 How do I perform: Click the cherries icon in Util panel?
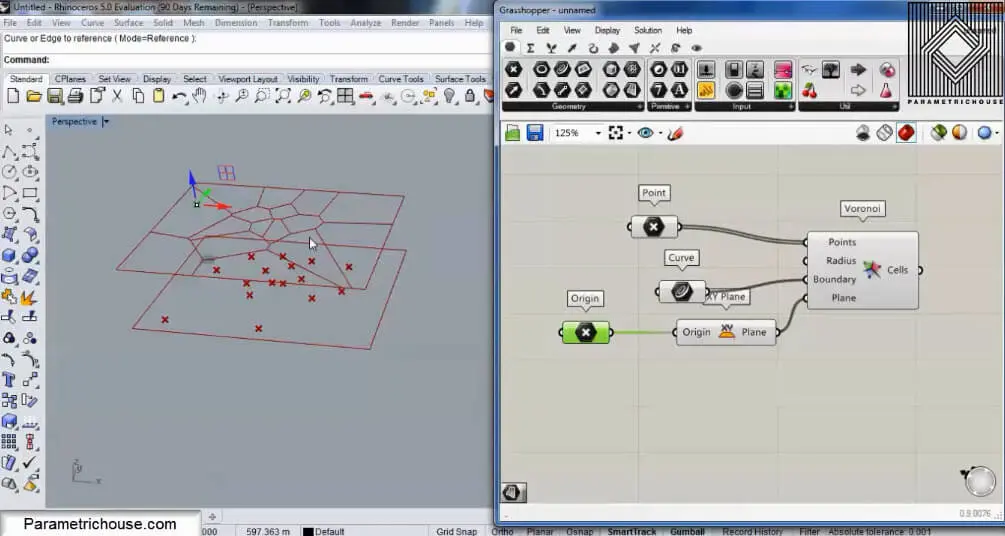[x=810, y=90]
